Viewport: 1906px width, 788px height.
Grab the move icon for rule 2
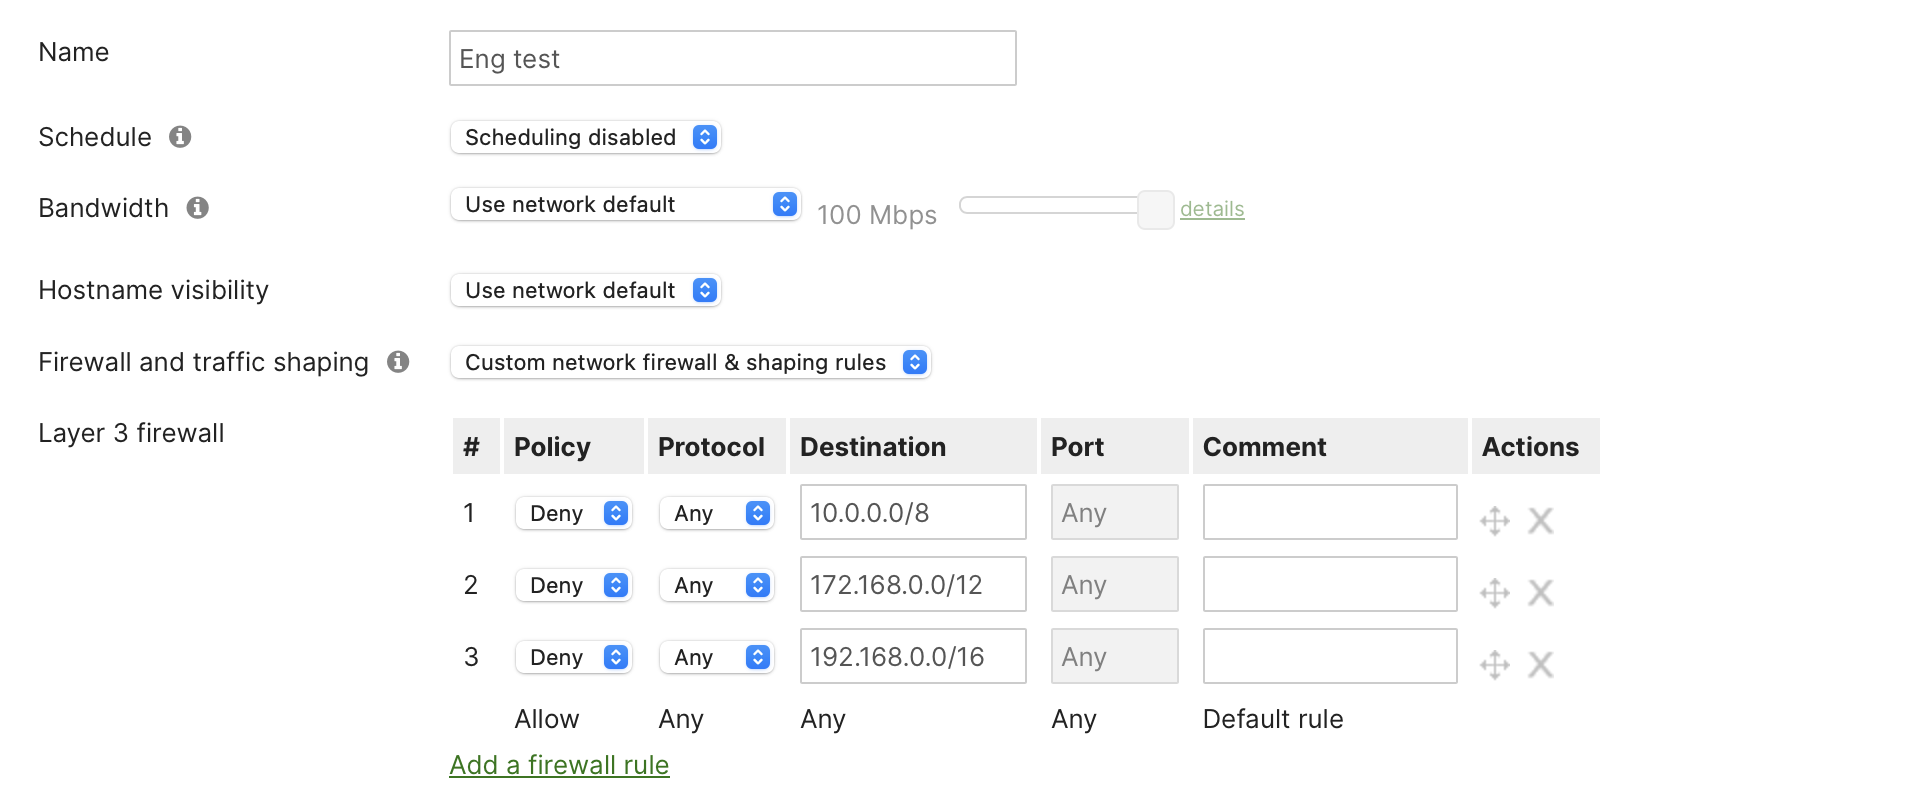coord(1495,592)
